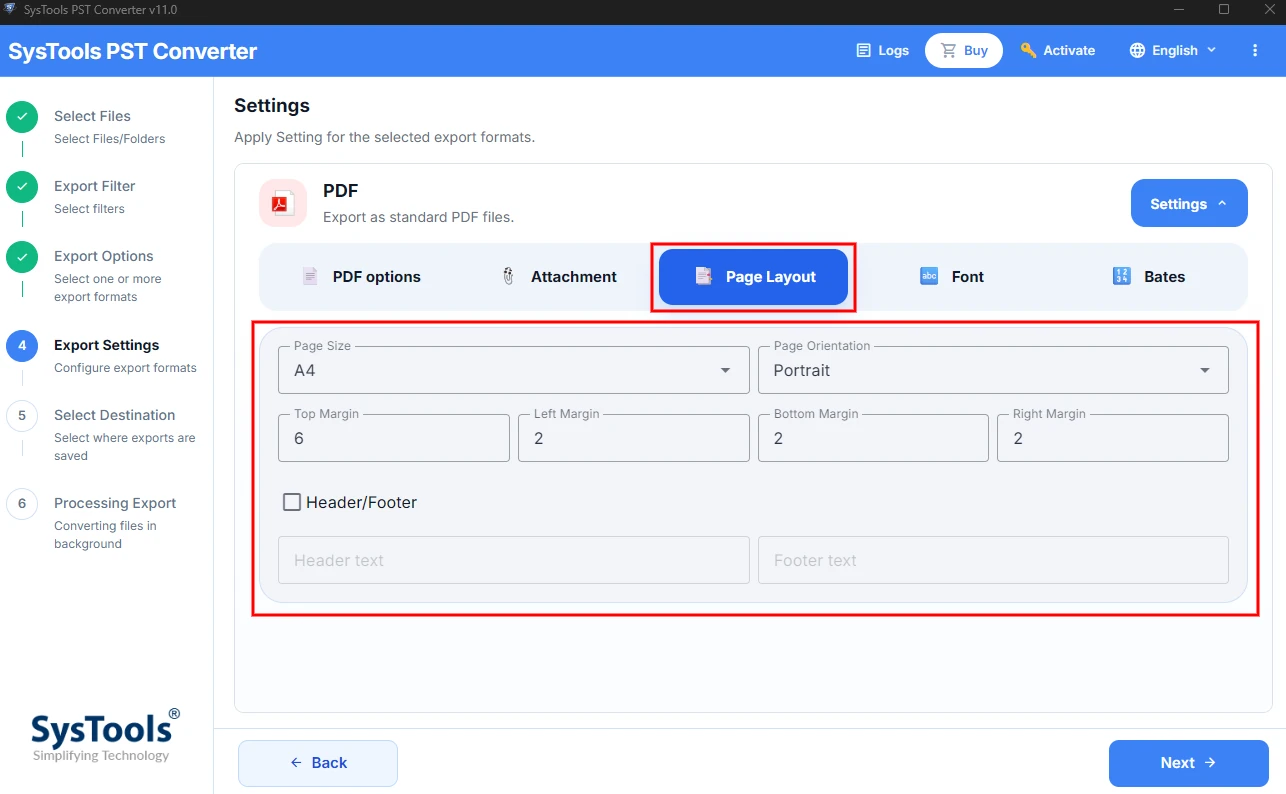Click the "Export Options" step label

coord(104,256)
